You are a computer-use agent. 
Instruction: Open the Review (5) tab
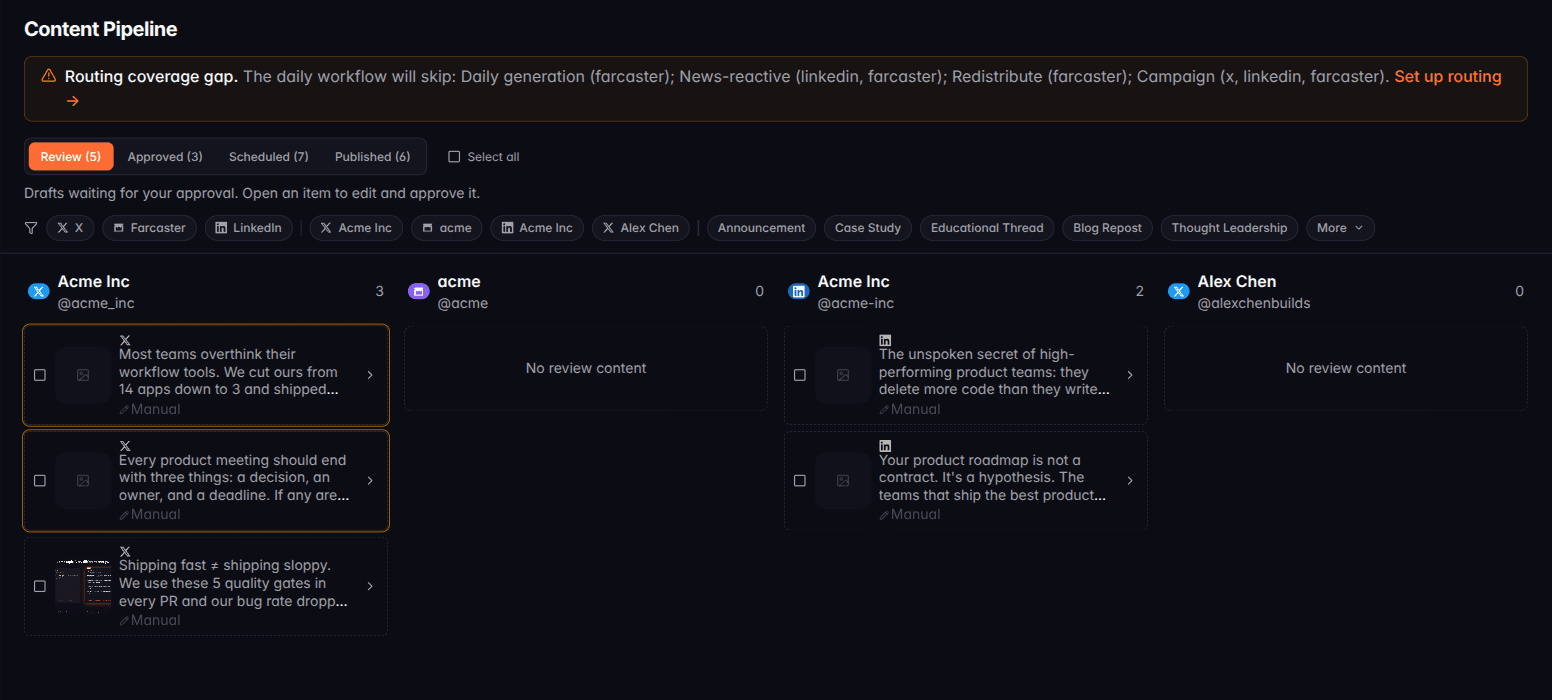point(71,157)
